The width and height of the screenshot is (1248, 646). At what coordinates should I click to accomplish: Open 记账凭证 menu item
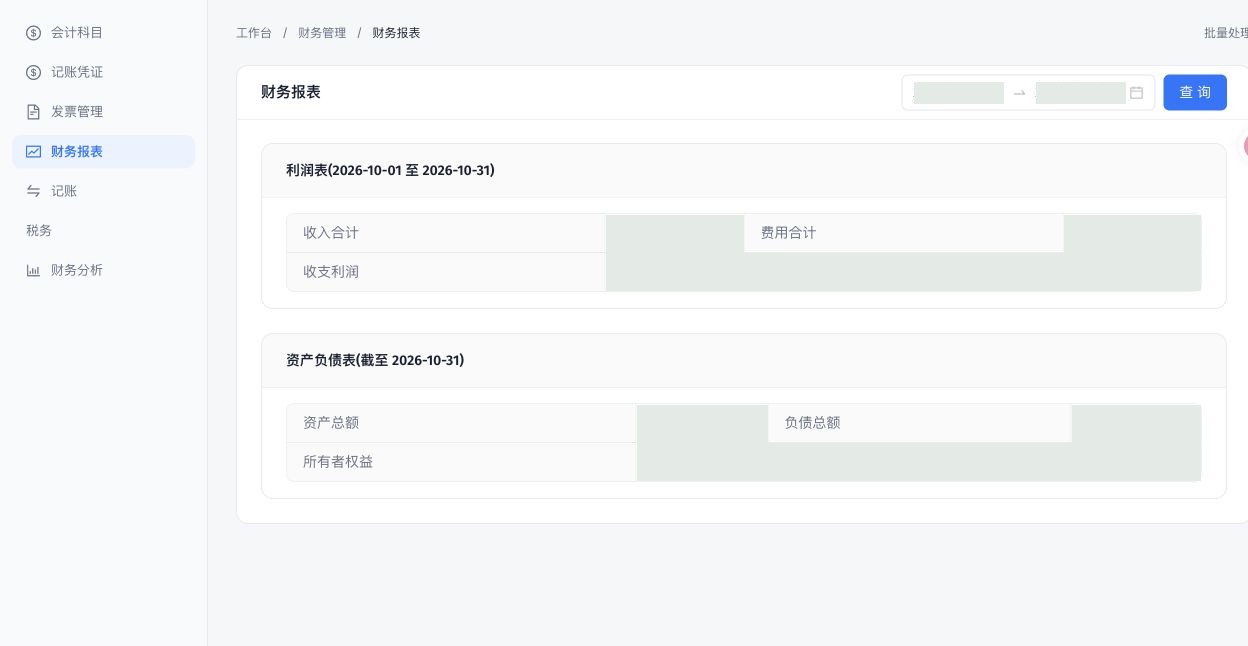click(x=104, y=72)
